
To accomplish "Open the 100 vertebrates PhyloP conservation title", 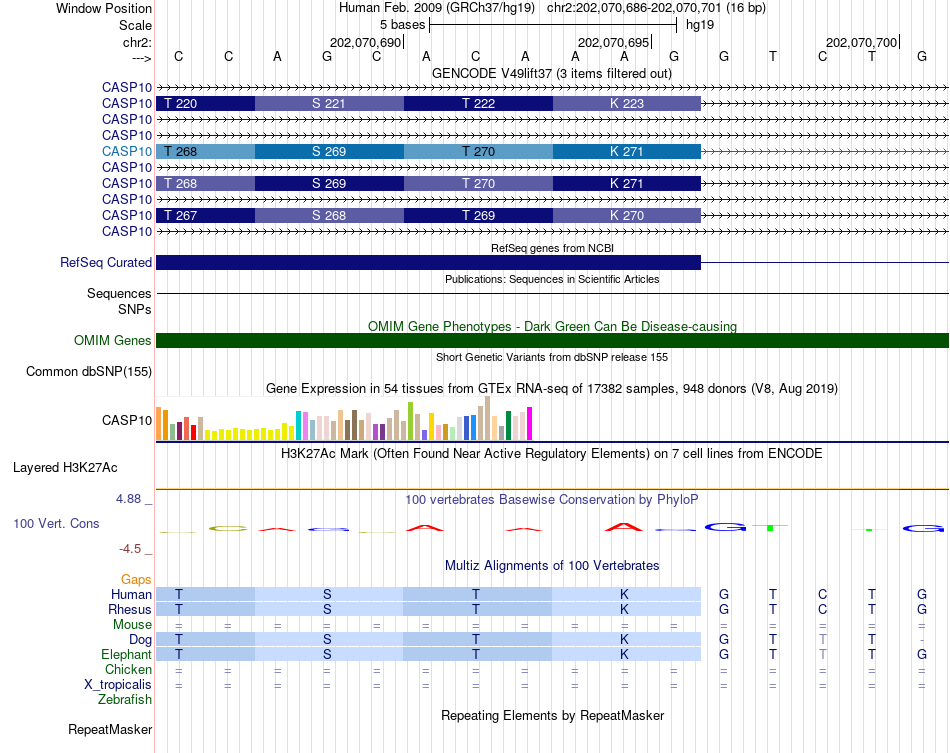I will (x=552, y=500).
